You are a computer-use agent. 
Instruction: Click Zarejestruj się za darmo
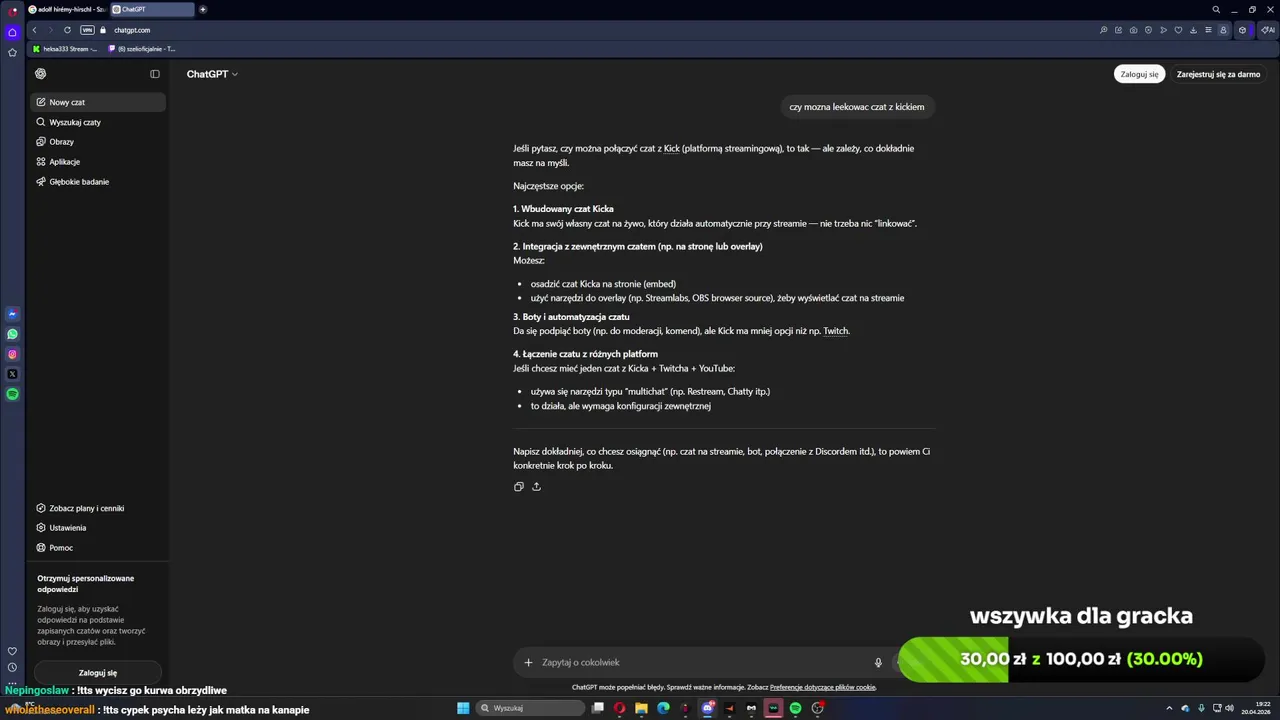(x=1218, y=74)
